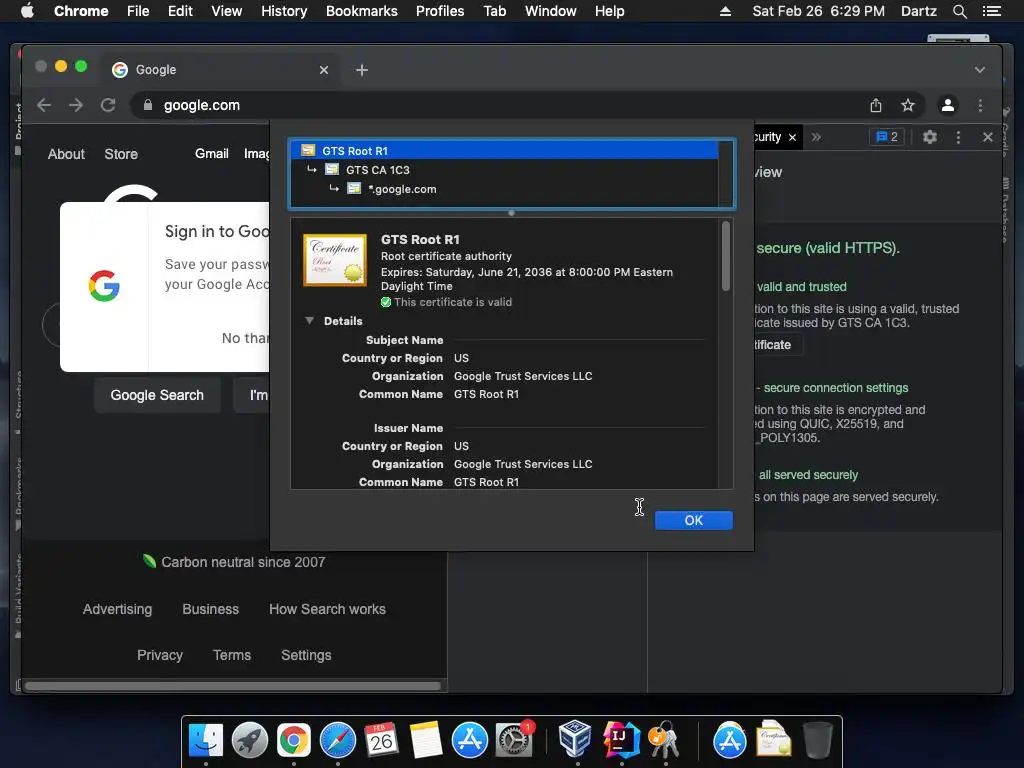Open Chrome from the Dock
This screenshot has width=1024, height=768.
293,740
